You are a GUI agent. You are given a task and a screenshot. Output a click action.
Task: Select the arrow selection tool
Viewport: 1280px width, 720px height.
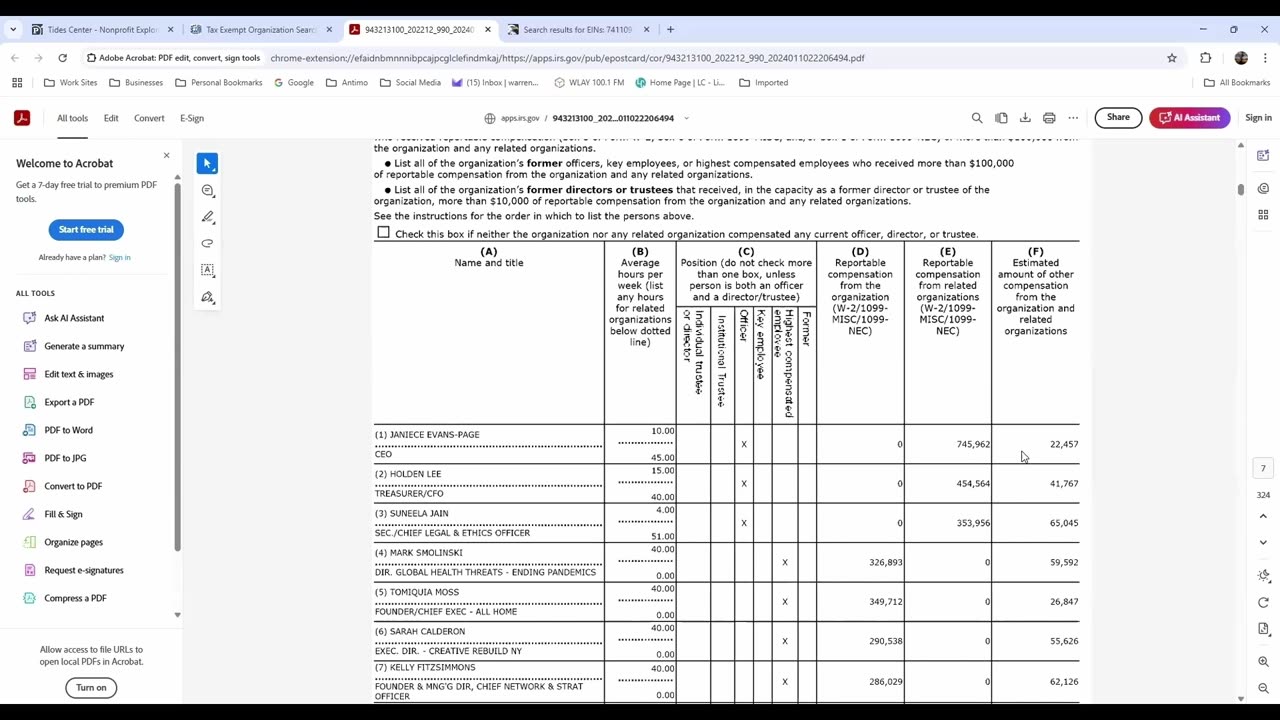coord(207,163)
